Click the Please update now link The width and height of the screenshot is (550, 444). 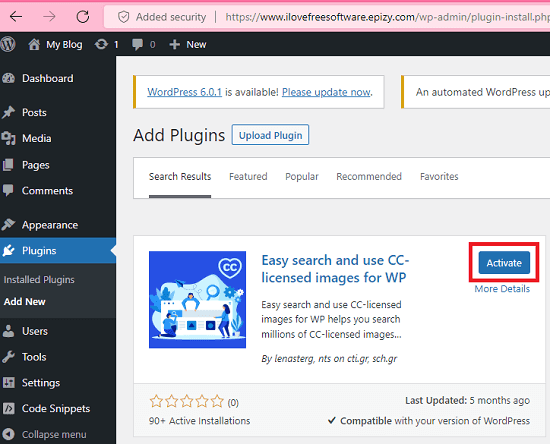click(x=326, y=92)
